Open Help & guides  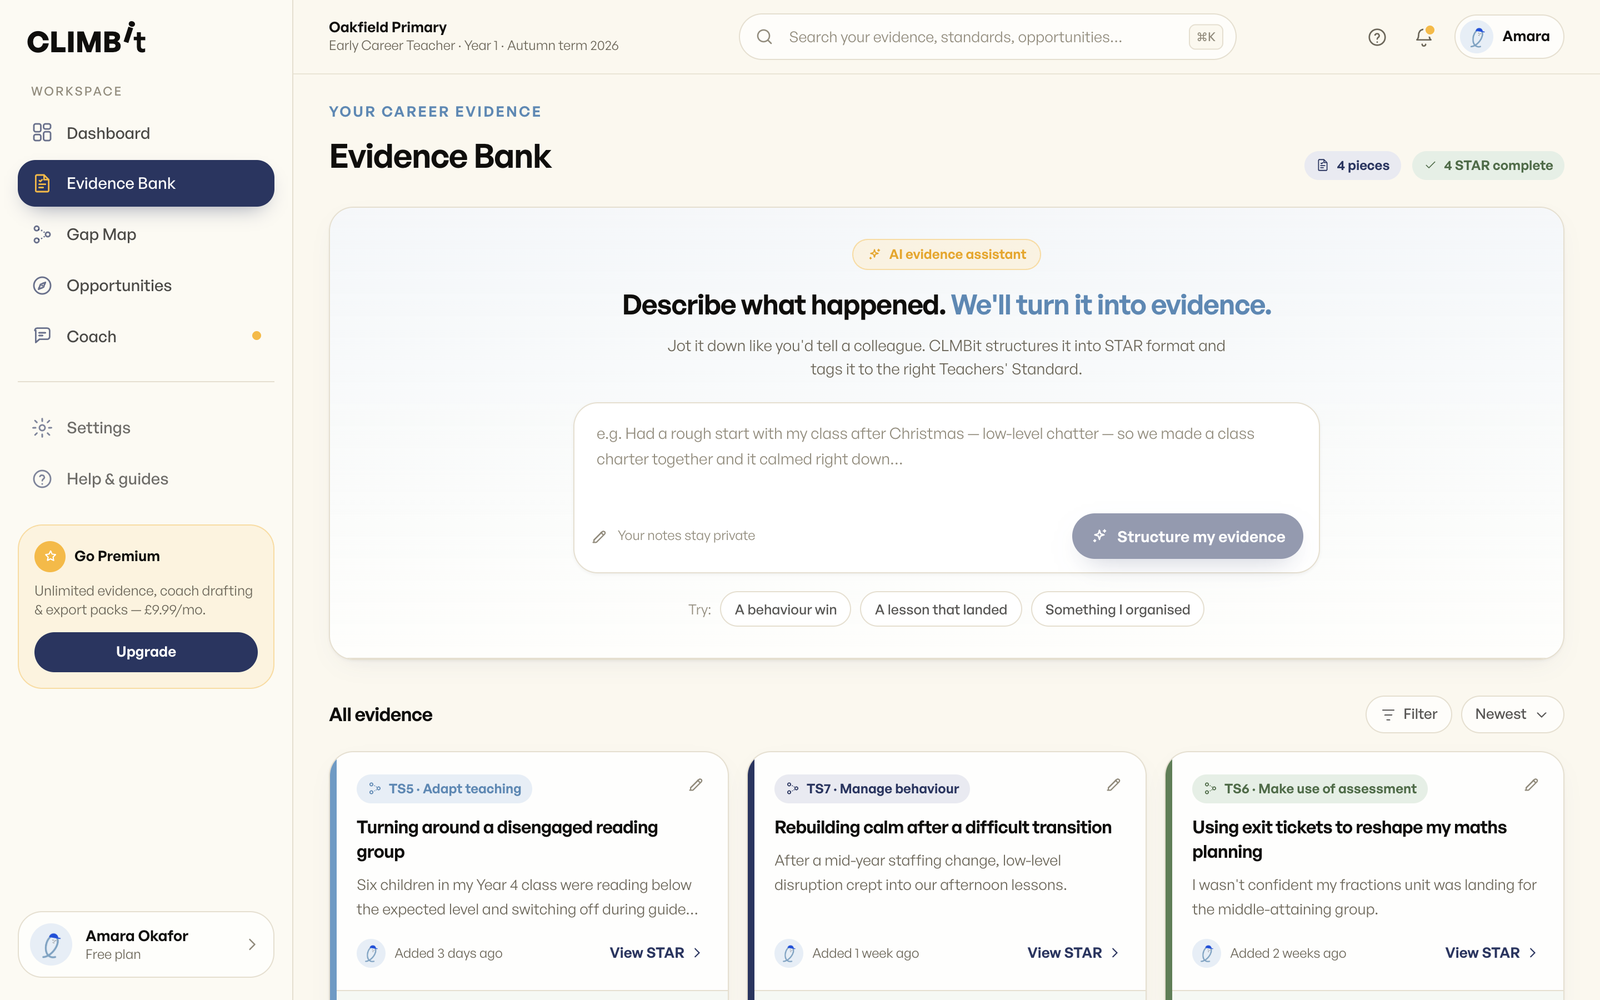coord(146,479)
